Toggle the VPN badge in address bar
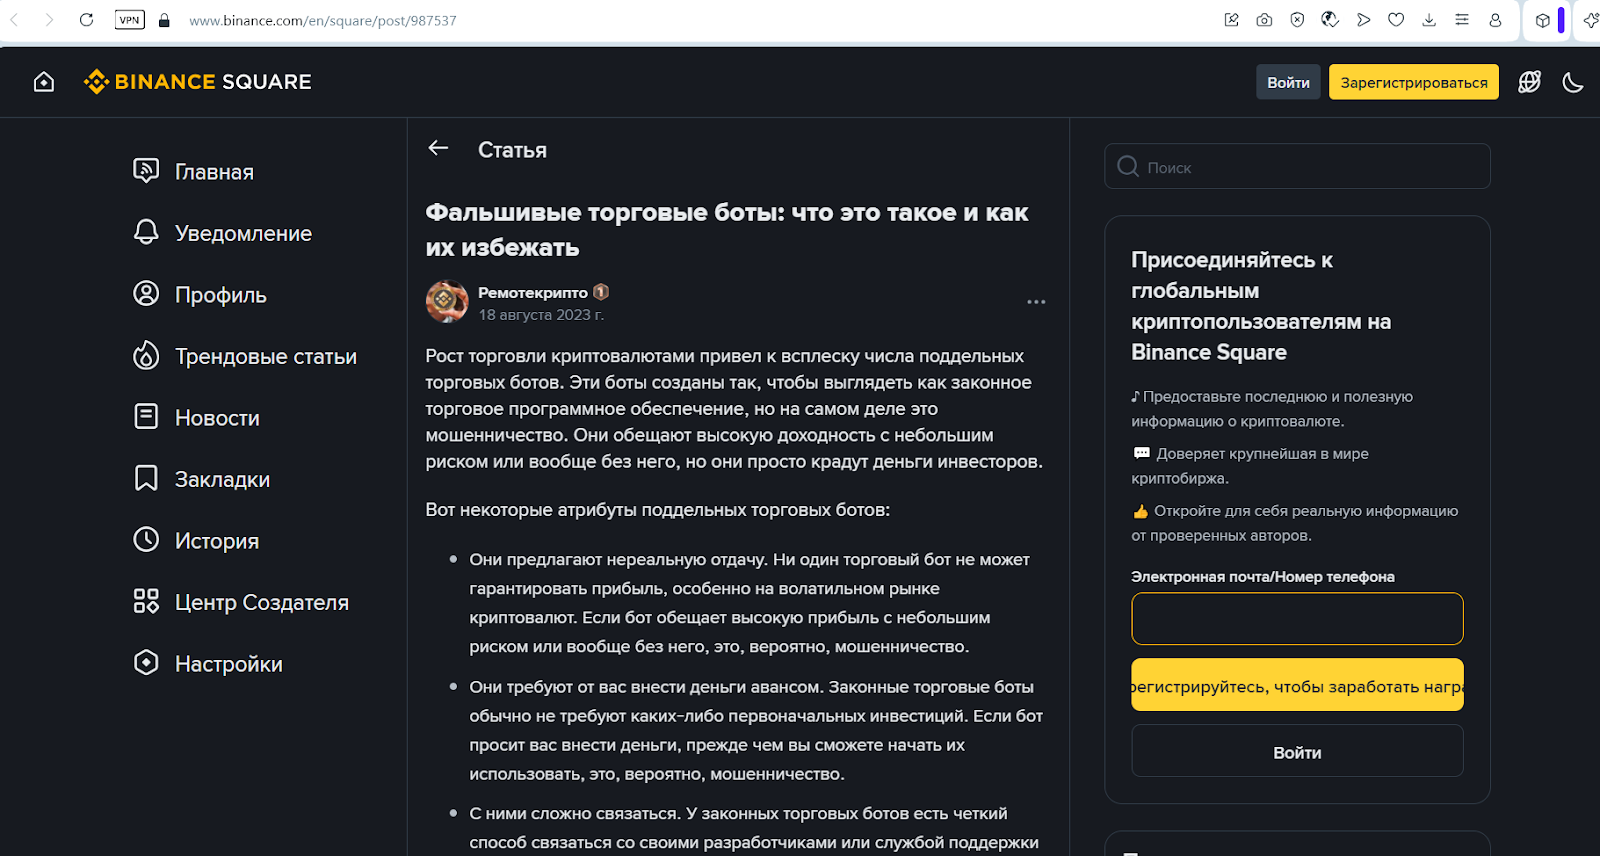 pyautogui.click(x=129, y=19)
